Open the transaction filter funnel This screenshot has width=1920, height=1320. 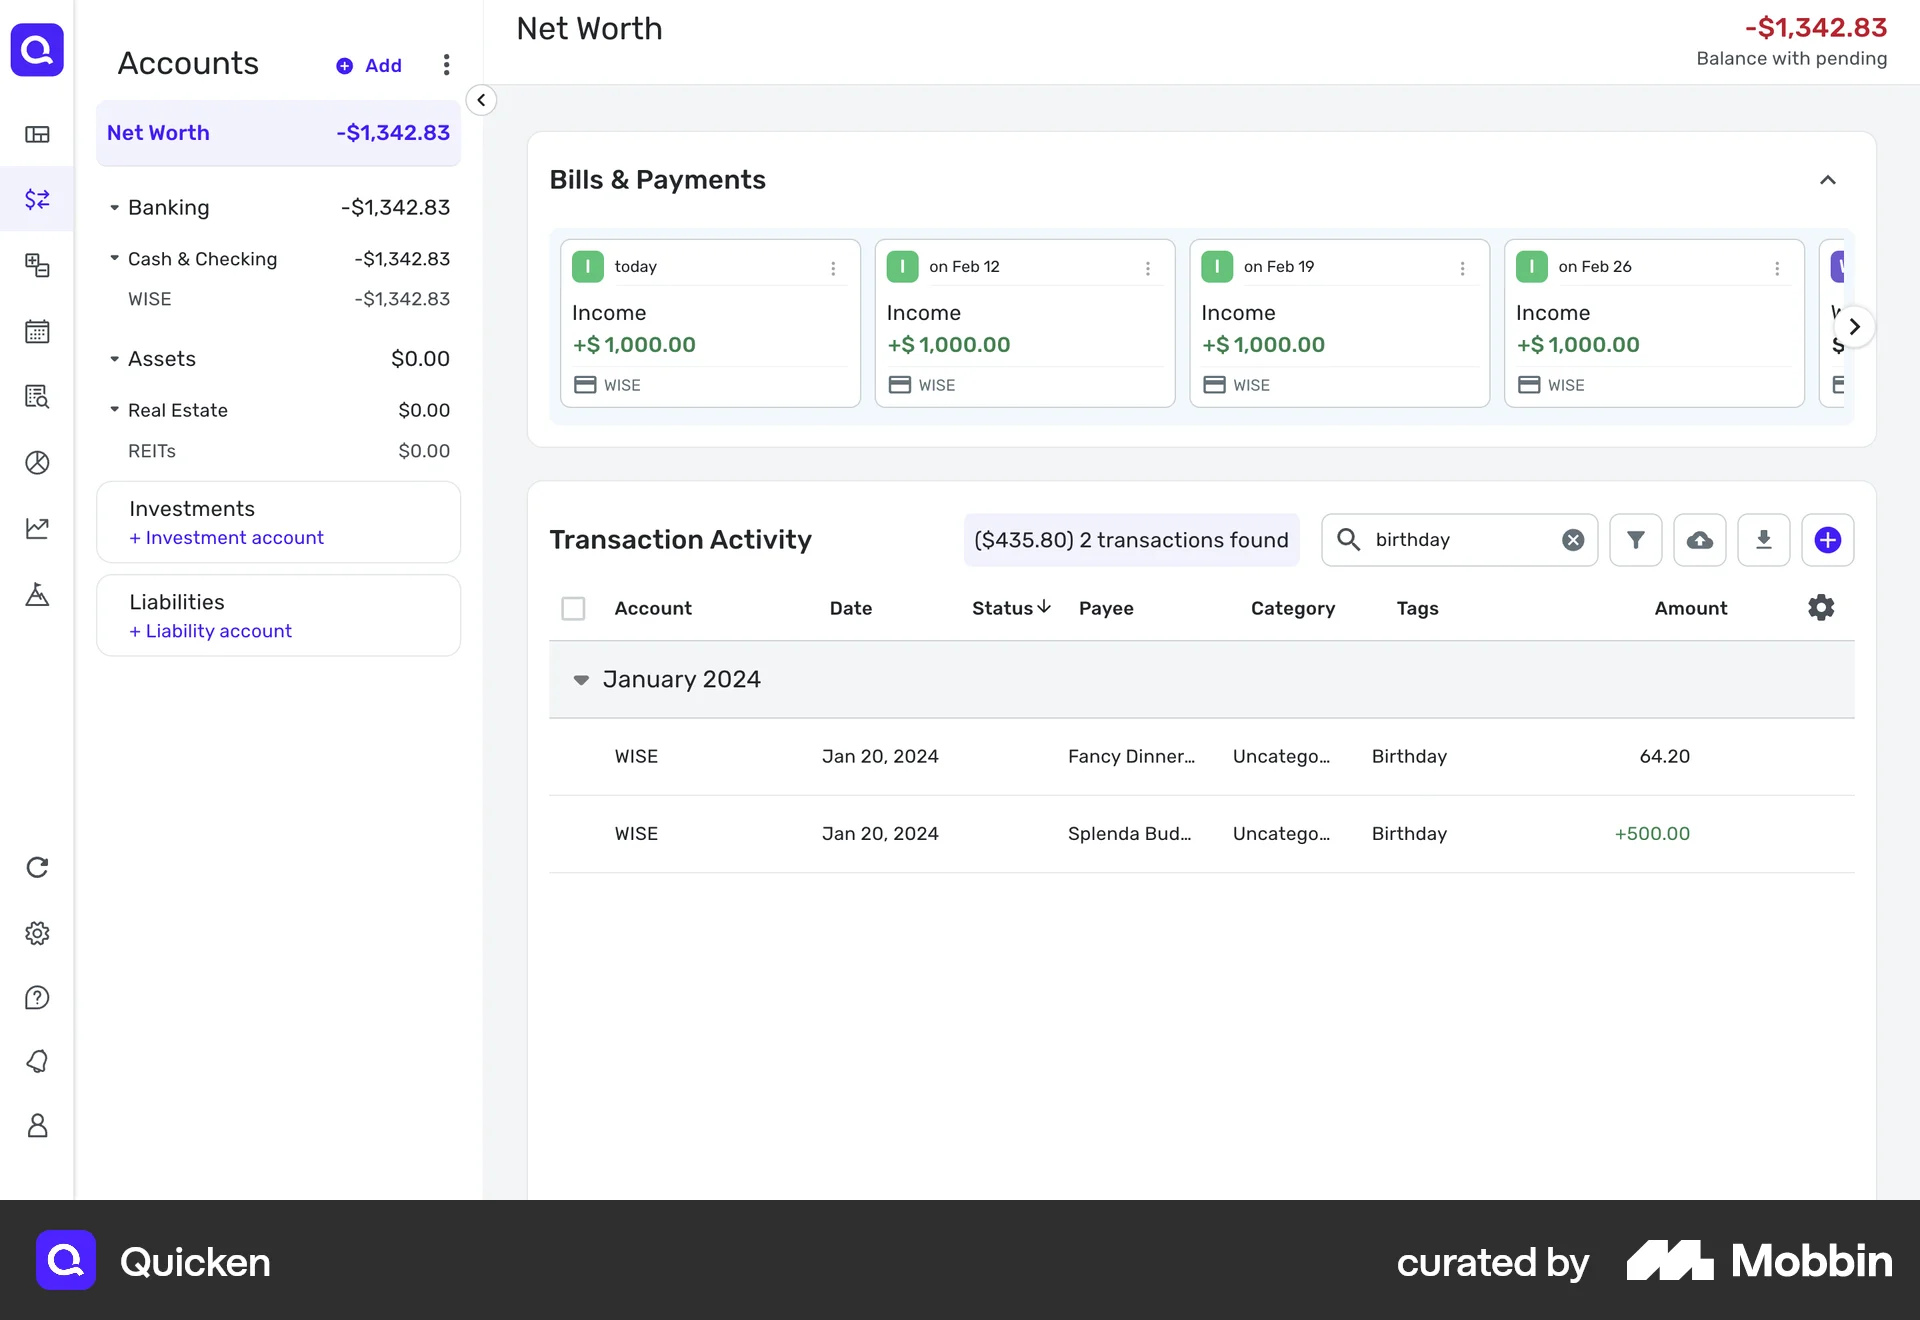pos(1636,540)
